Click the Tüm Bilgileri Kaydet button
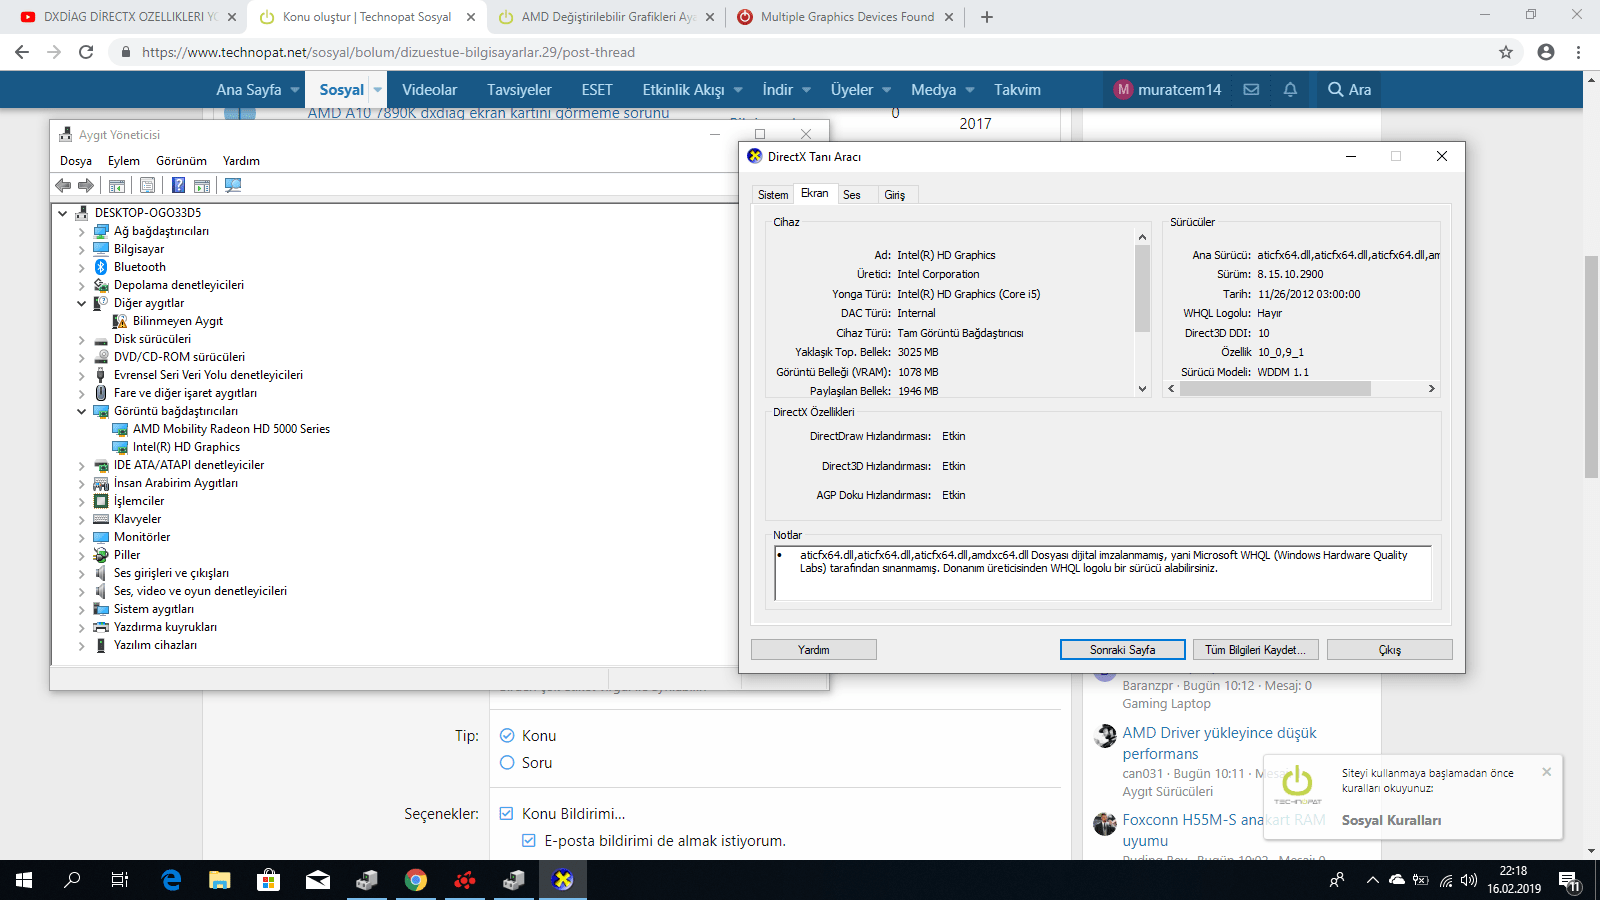Viewport: 1600px width, 900px height. pos(1256,650)
